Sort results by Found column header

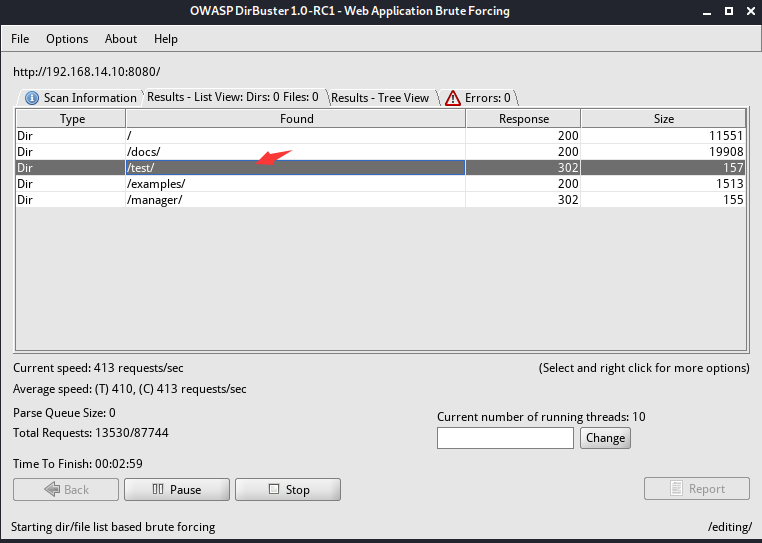(x=296, y=119)
